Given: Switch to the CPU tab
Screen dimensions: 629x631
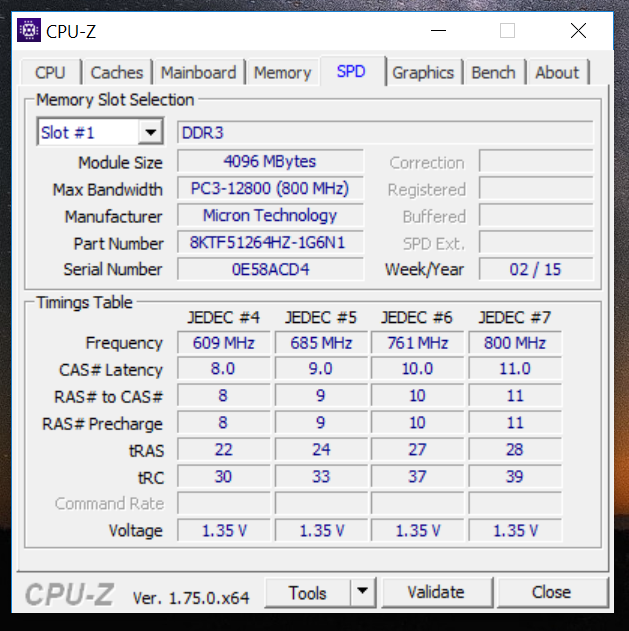Looking at the screenshot, I should coord(50,73).
